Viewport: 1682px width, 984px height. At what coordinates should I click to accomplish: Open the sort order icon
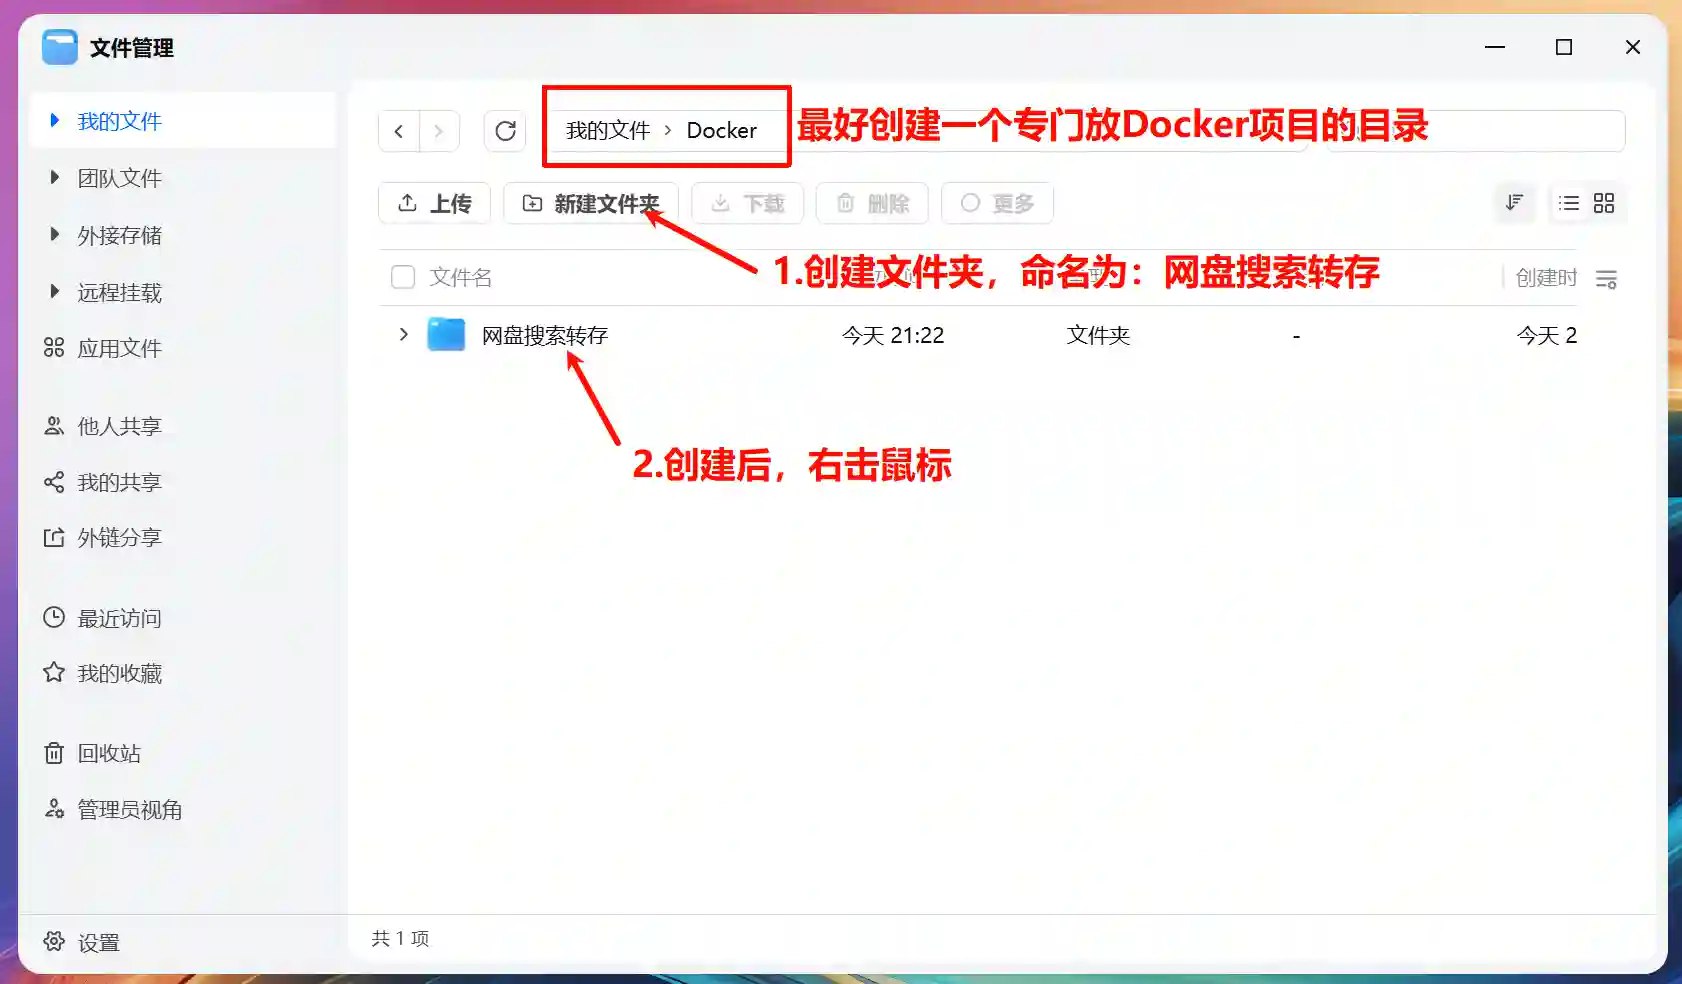pos(1514,203)
